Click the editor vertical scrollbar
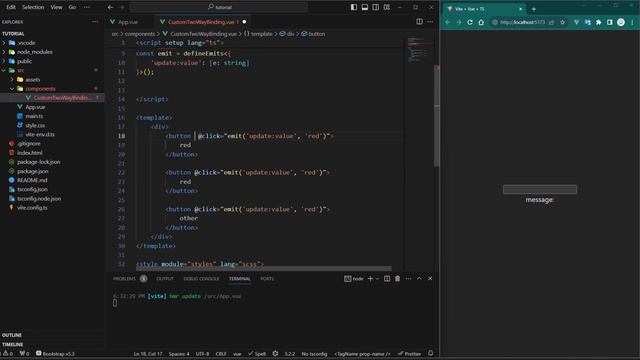The image size is (640, 360). click(437, 116)
